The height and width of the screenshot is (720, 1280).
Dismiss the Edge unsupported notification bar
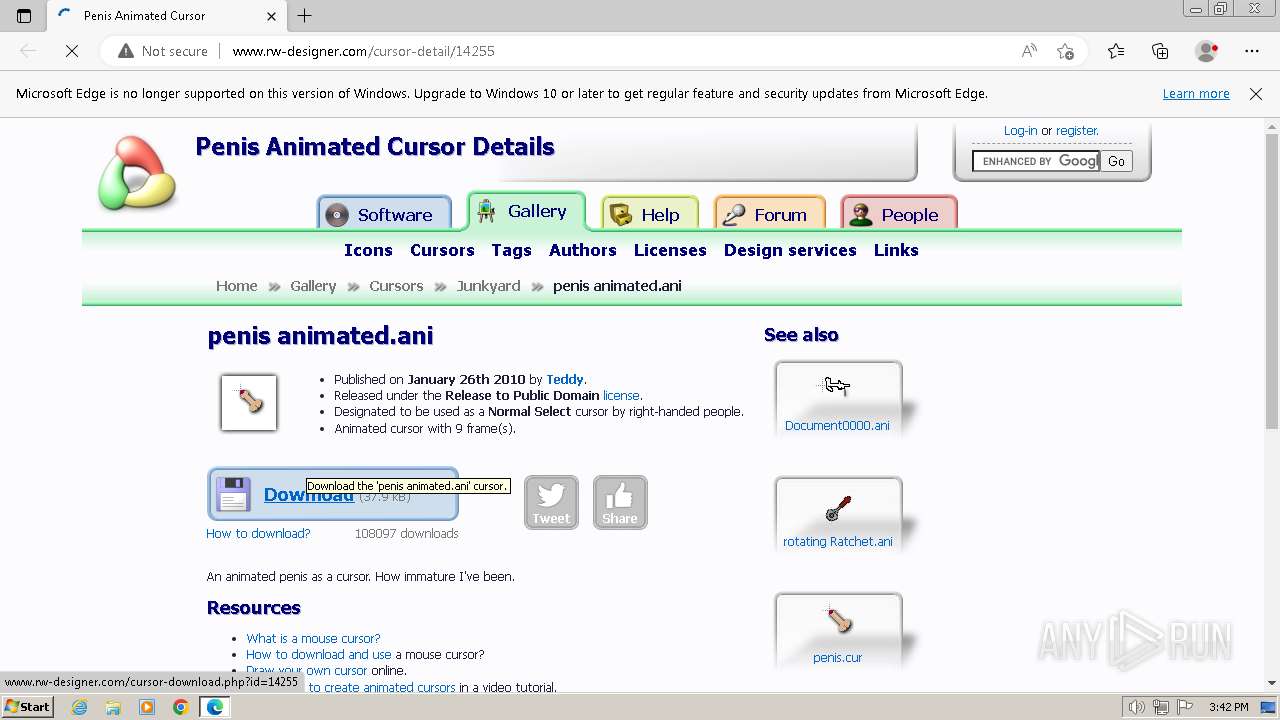pos(1256,94)
